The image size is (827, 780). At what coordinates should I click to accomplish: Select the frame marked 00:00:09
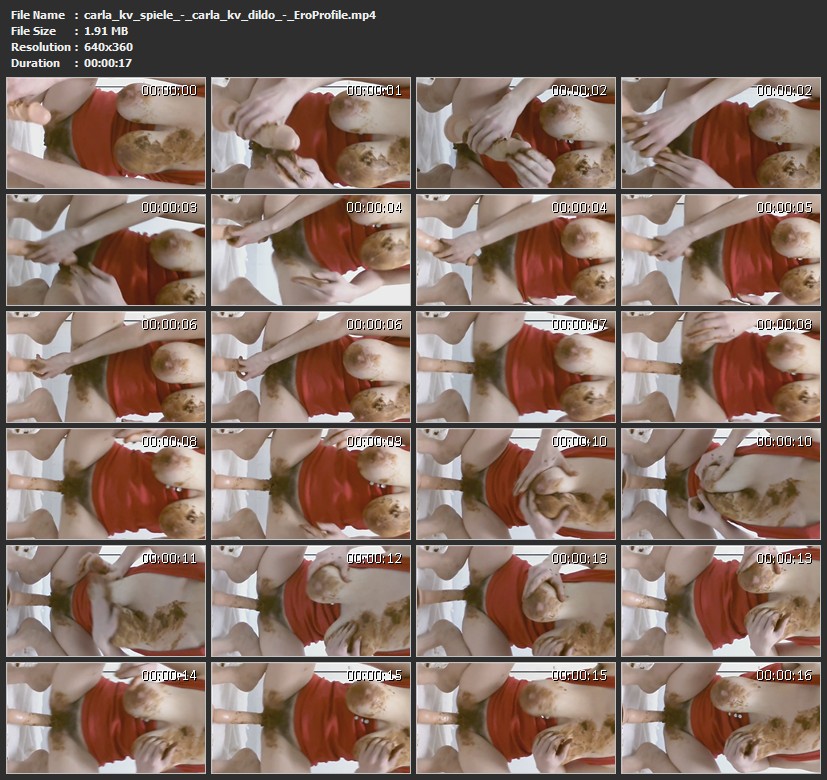tap(311, 484)
